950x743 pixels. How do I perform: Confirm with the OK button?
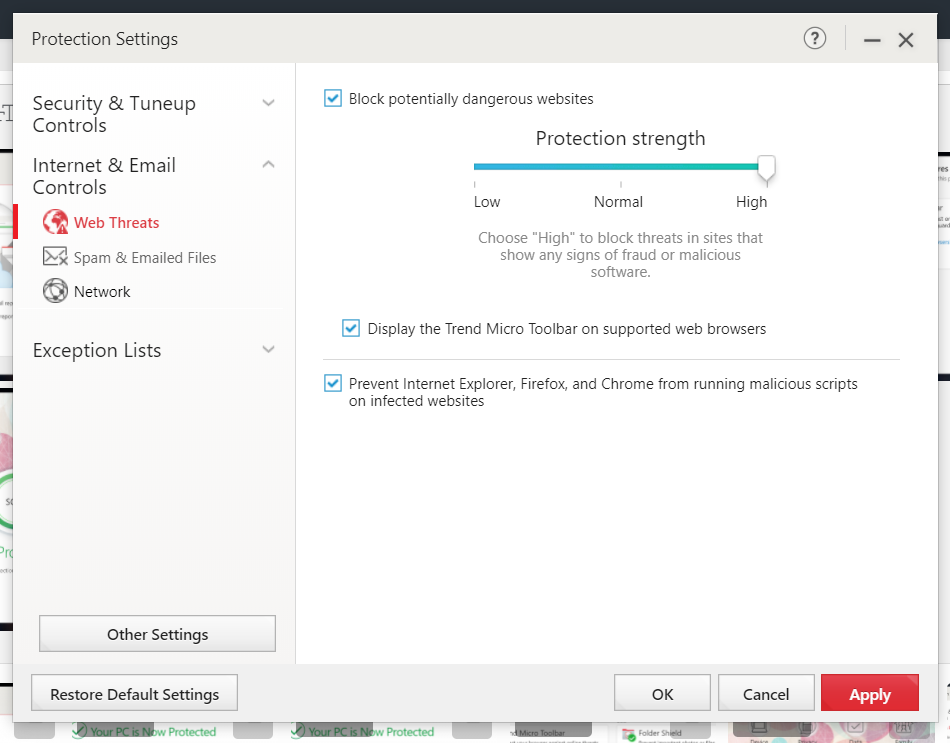pyautogui.click(x=662, y=693)
